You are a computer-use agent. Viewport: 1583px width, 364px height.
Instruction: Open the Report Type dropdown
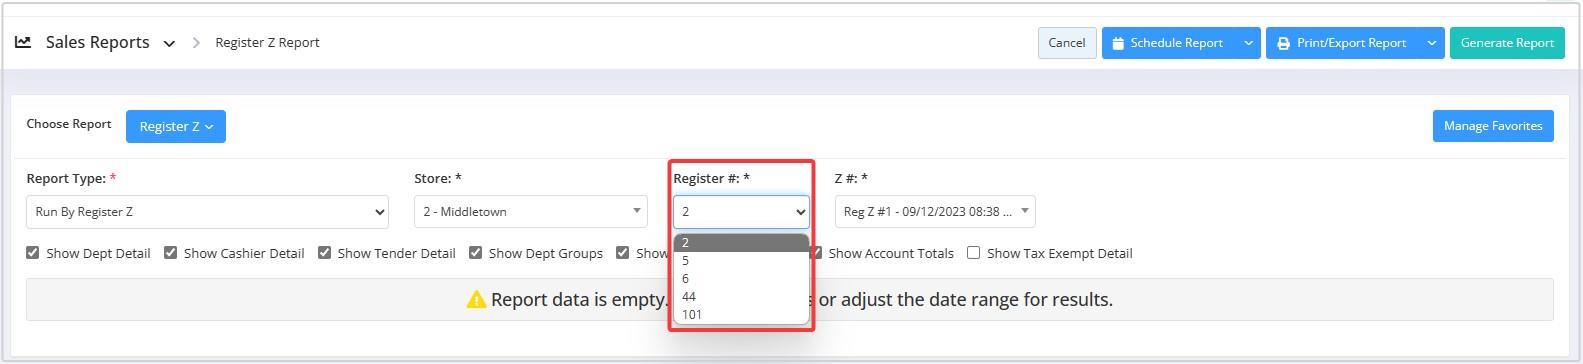click(207, 212)
